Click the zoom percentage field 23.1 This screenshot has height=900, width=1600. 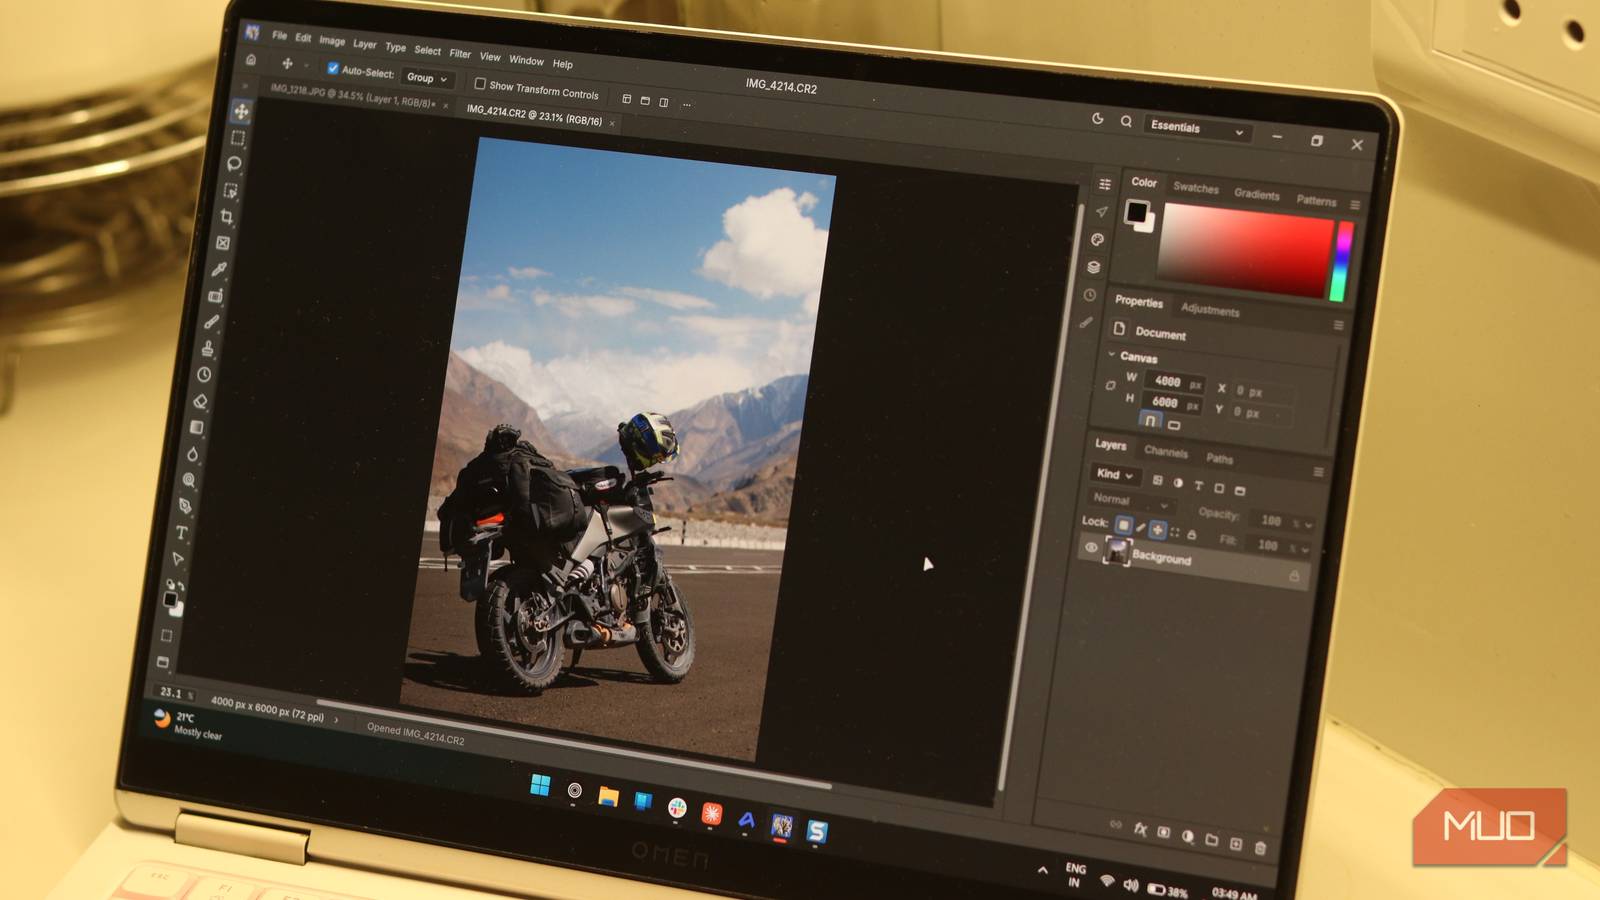click(x=174, y=693)
